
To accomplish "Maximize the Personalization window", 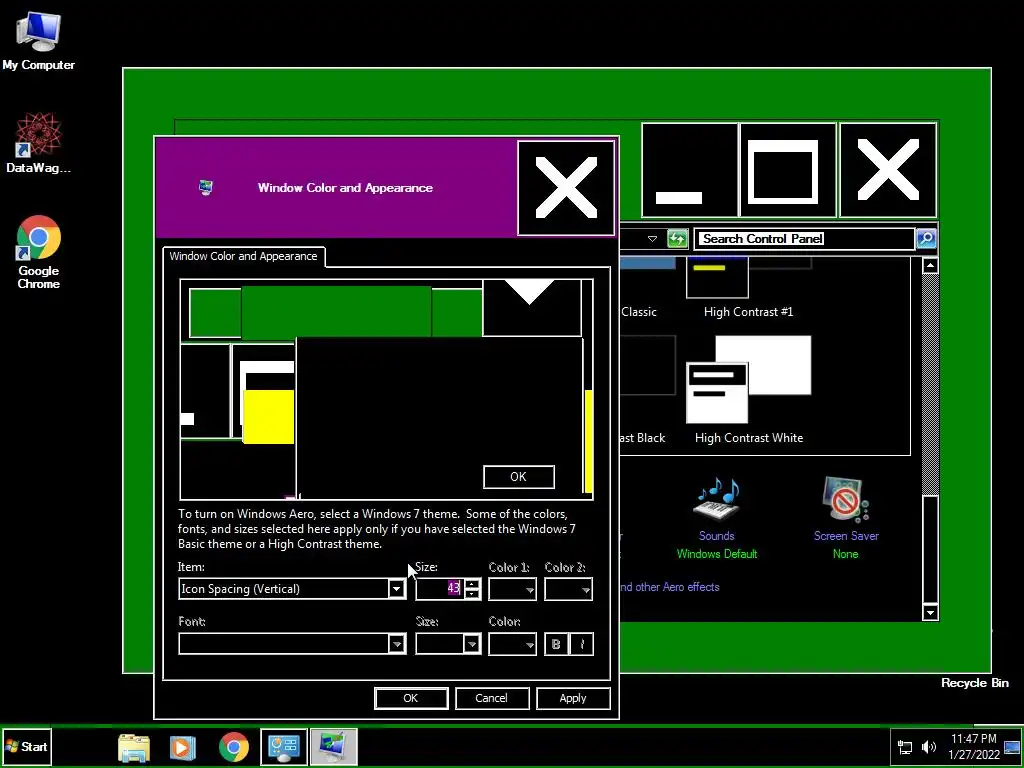I will (x=788, y=170).
